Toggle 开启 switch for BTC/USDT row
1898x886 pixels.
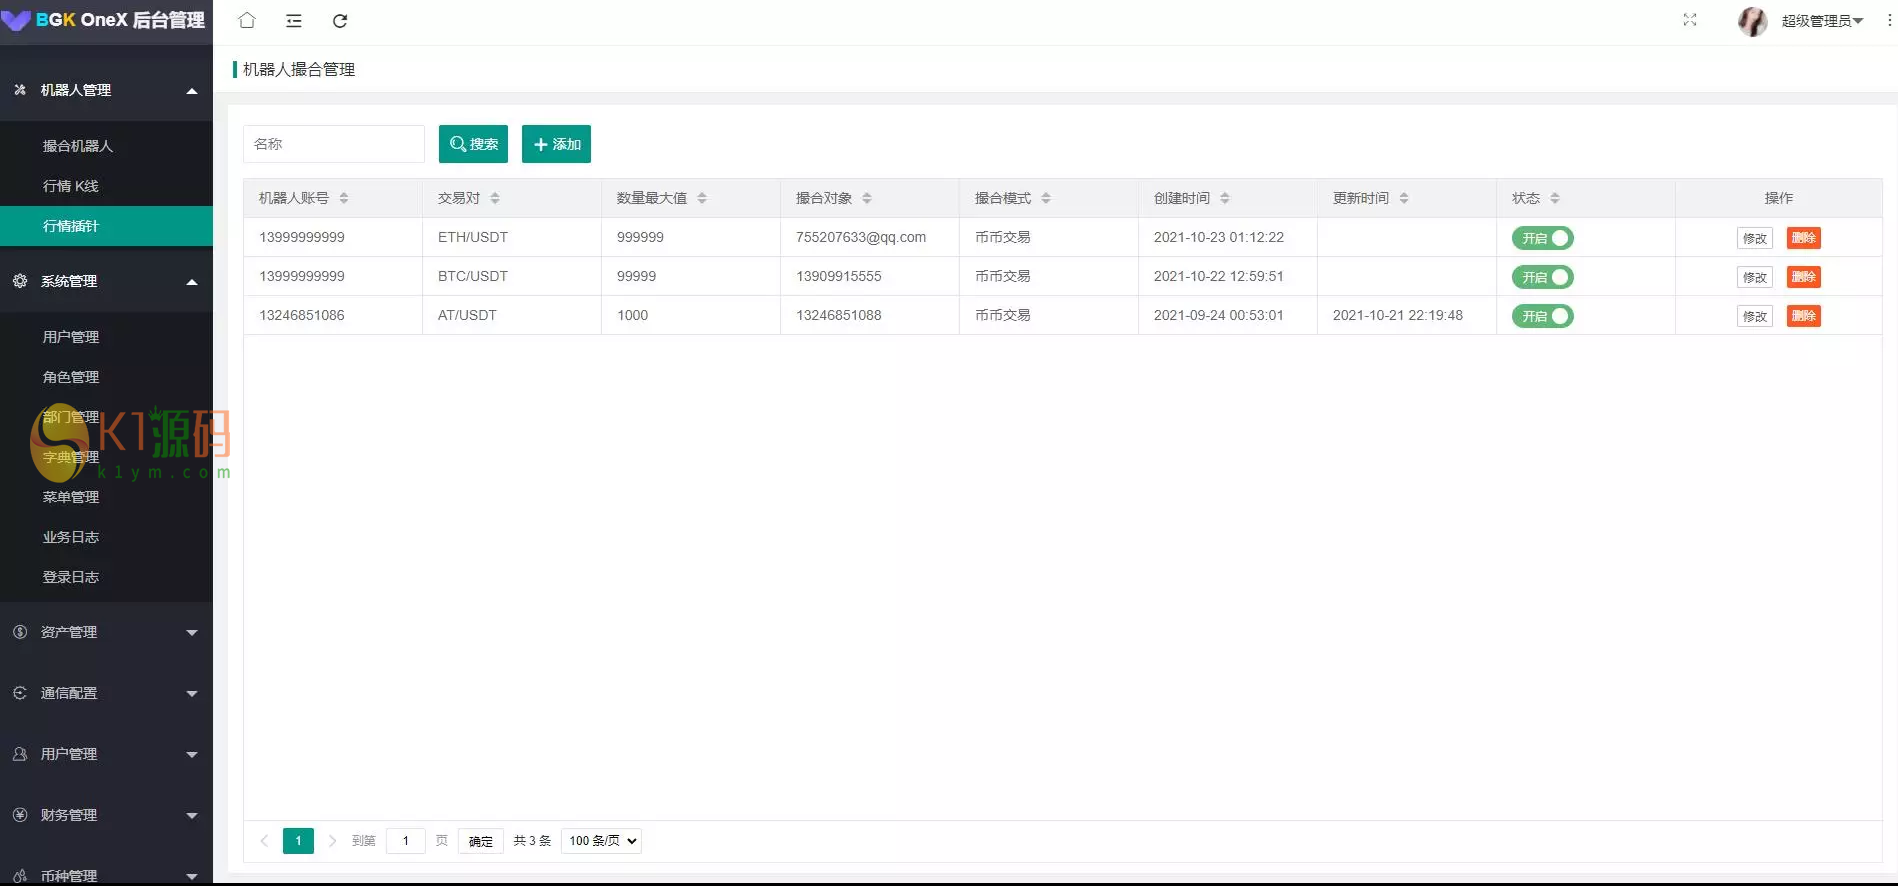1542,277
